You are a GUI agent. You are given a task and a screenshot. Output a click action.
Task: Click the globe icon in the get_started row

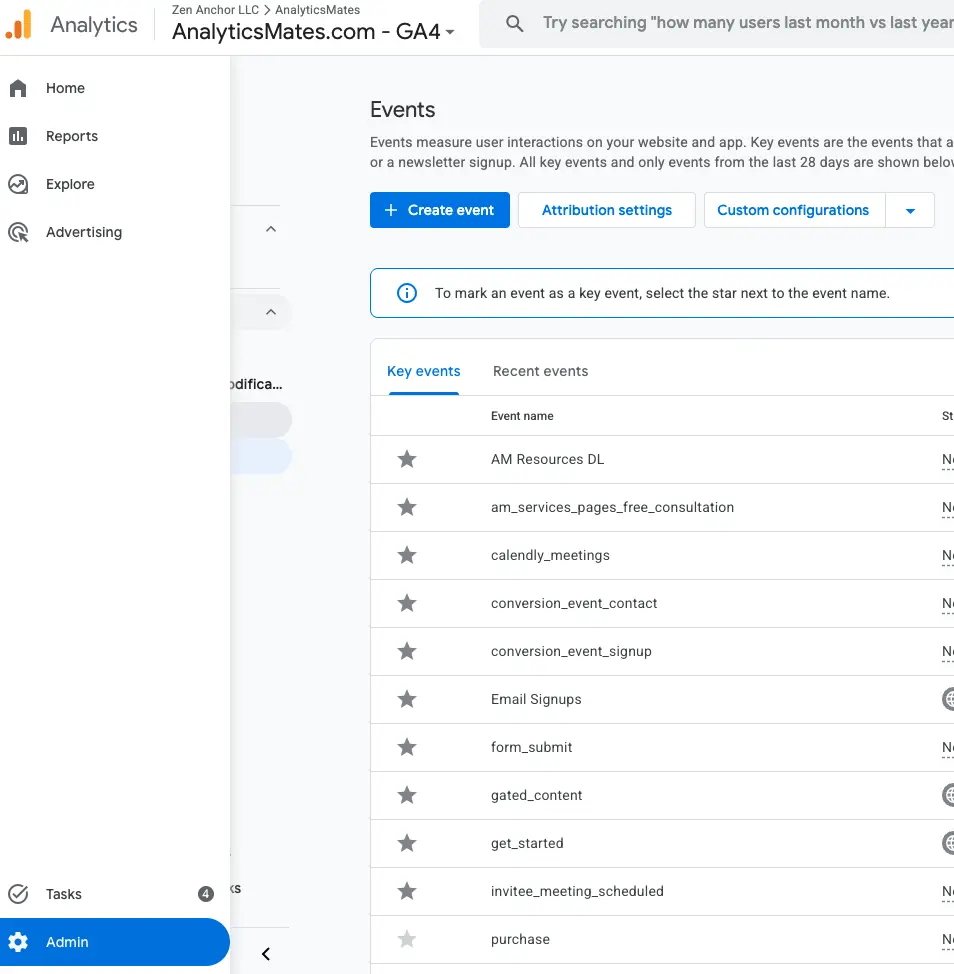click(948, 843)
